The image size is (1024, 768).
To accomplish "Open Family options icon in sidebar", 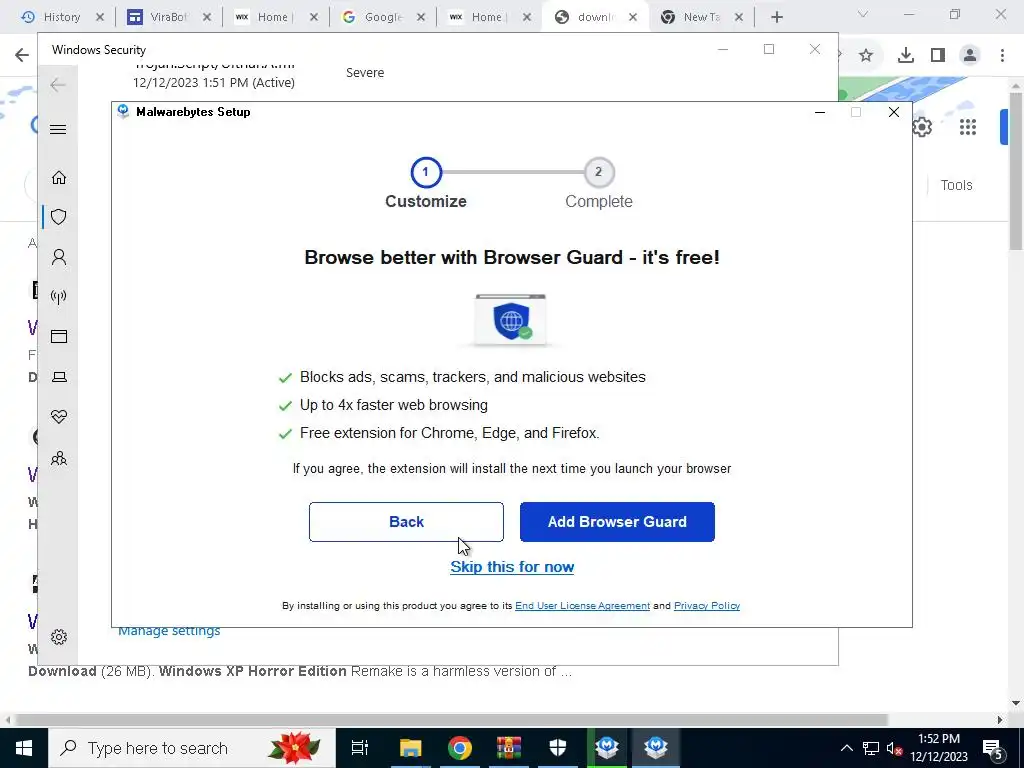I will pos(59,458).
